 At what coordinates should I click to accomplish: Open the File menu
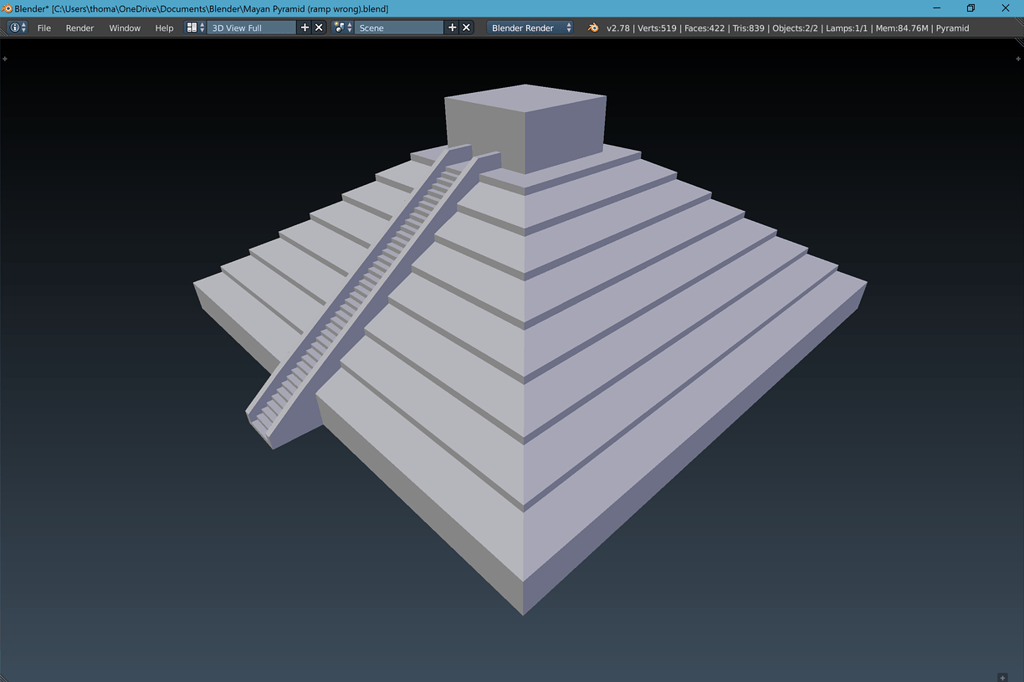44,28
